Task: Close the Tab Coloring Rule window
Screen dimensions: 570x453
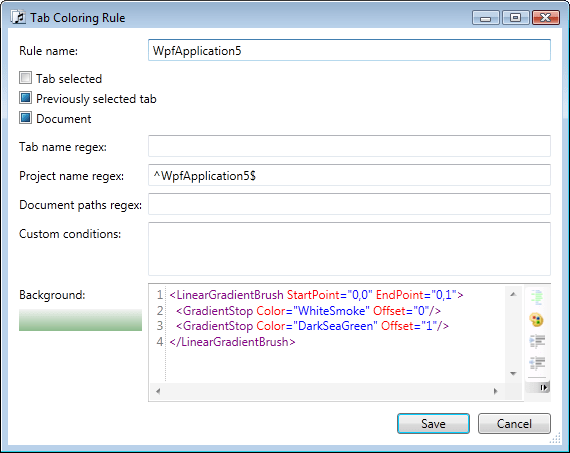Action: click(x=546, y=17)
